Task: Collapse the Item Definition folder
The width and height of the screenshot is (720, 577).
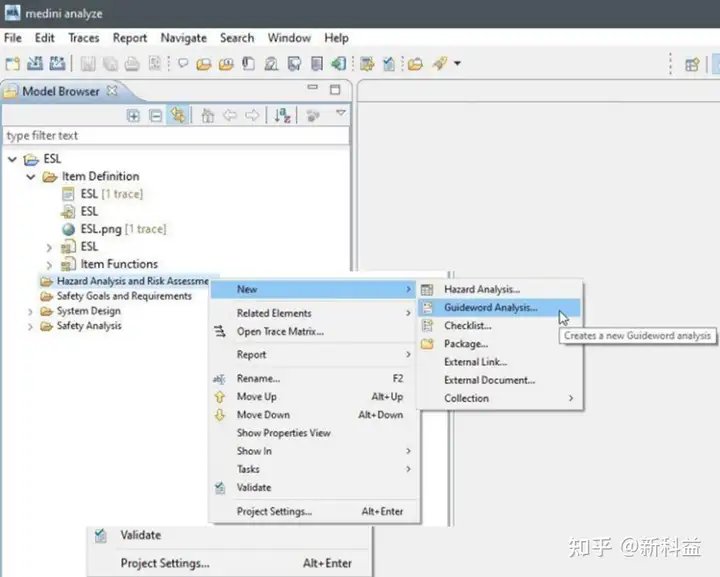Action: pyautogui.click(x=31, y=177)
